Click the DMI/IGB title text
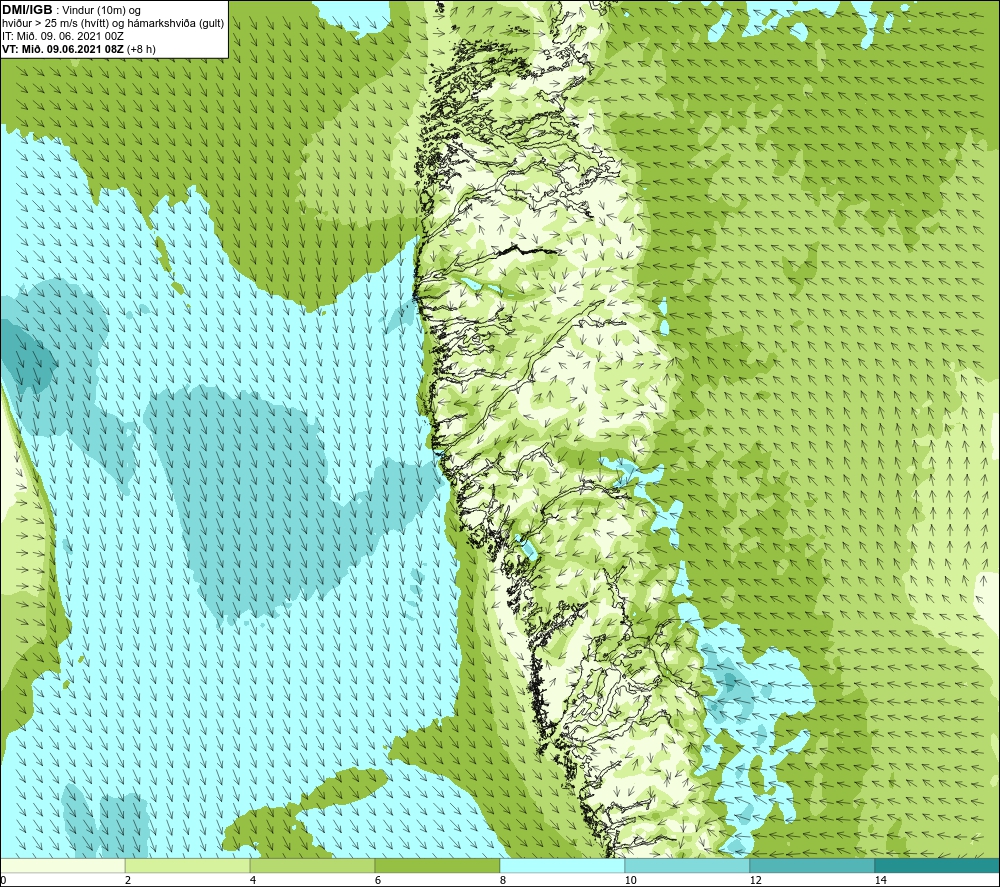Image resolution: width=1000 pixels, height=887 pixels. pos(27,10)
